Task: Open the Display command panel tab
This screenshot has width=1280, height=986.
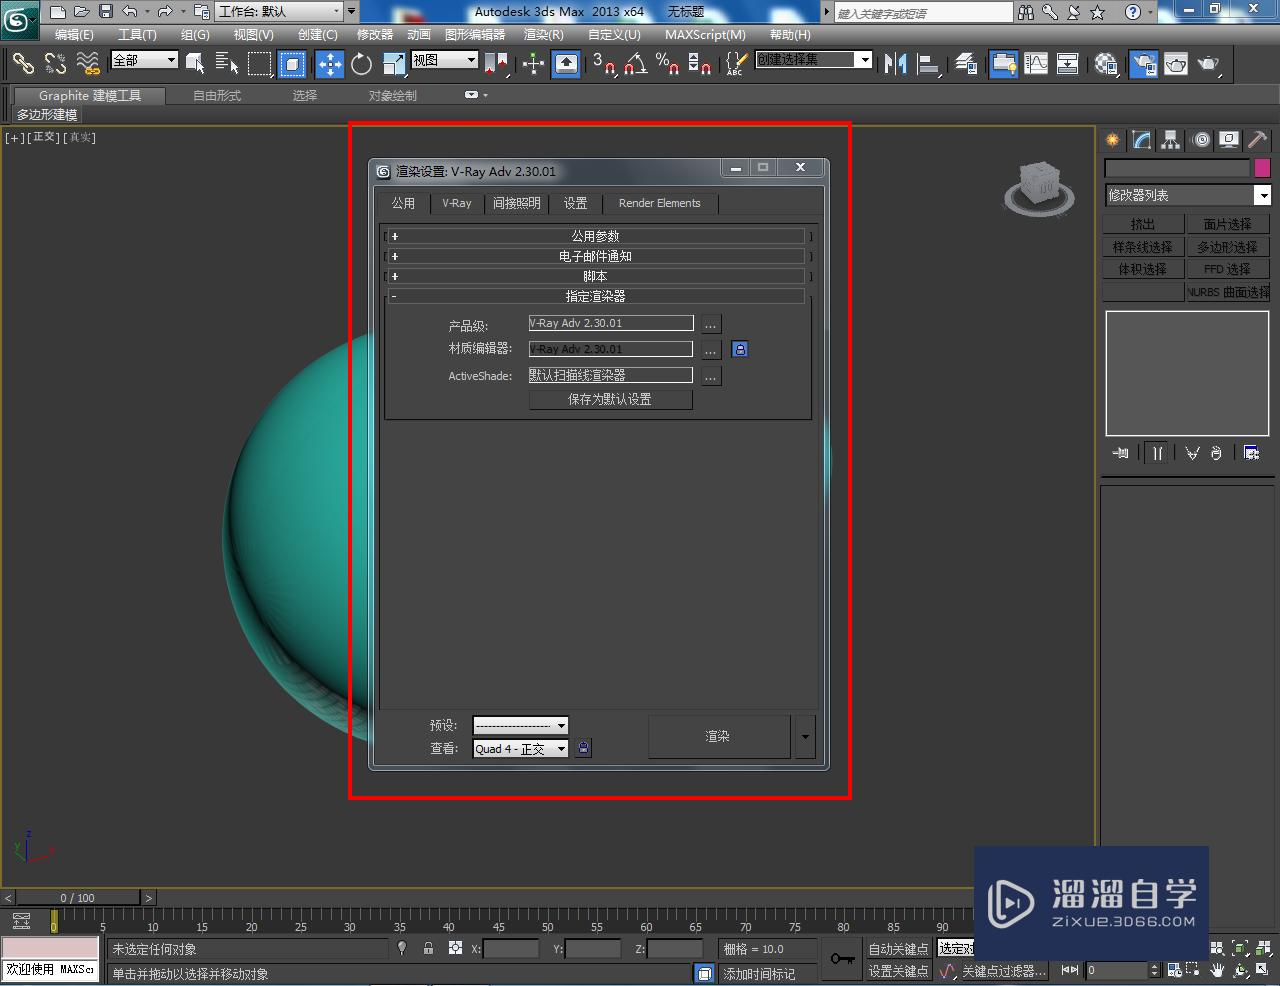Action: [x=1229, y=140]
